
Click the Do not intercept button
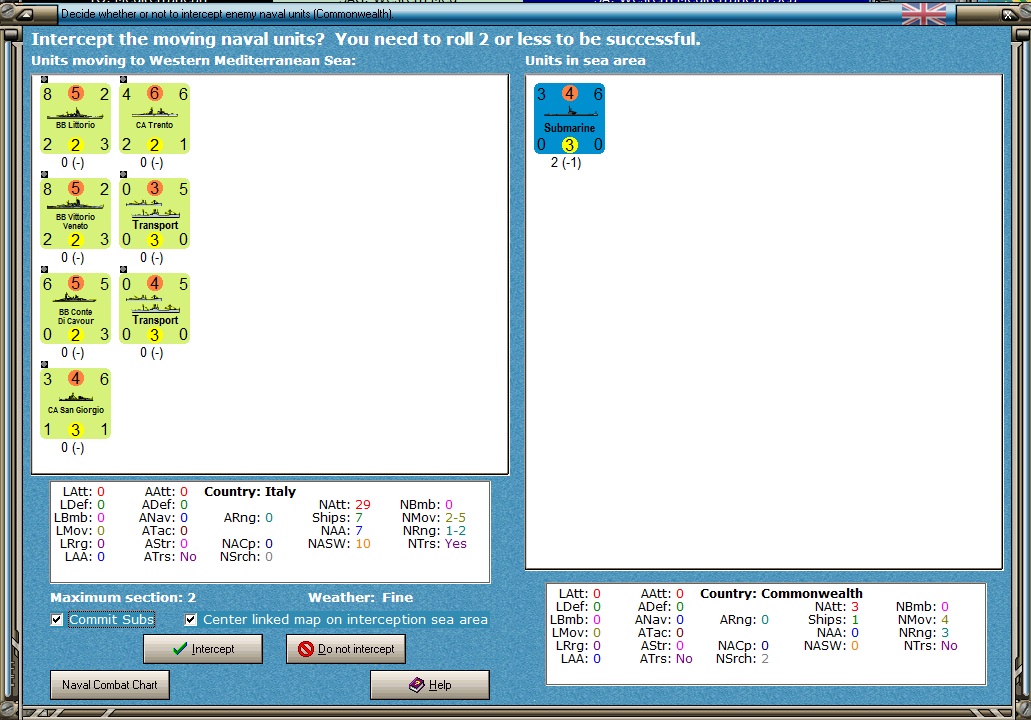(x=346, y=649)
